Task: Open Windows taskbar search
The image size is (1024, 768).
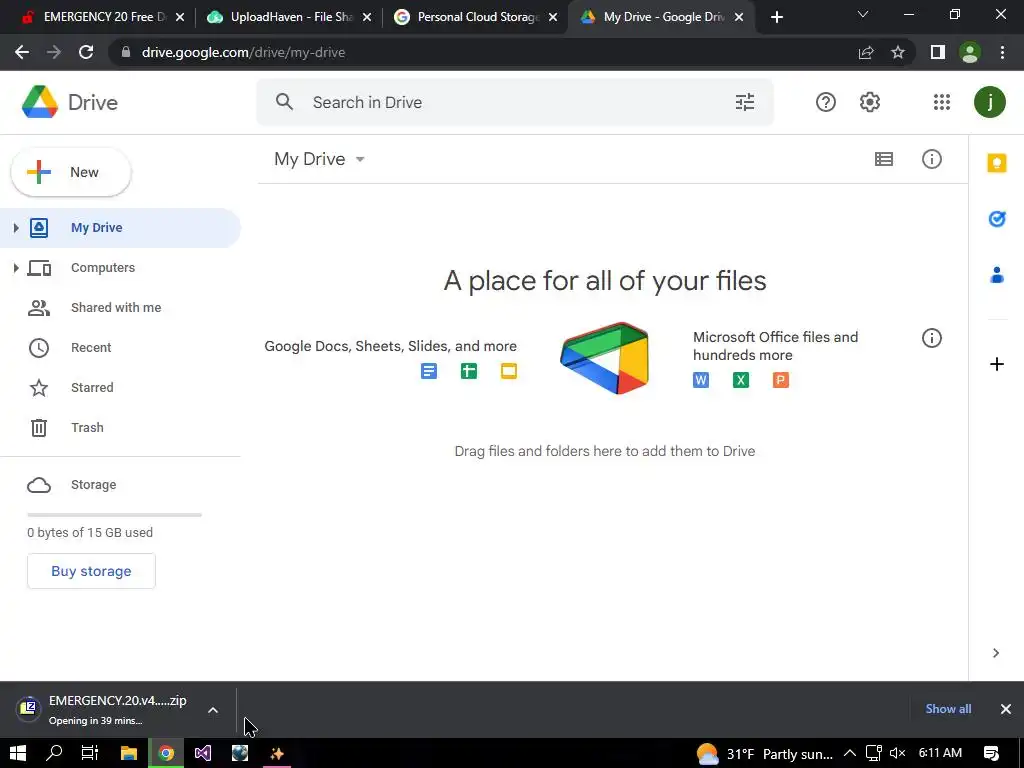Action: pos(54,754)
